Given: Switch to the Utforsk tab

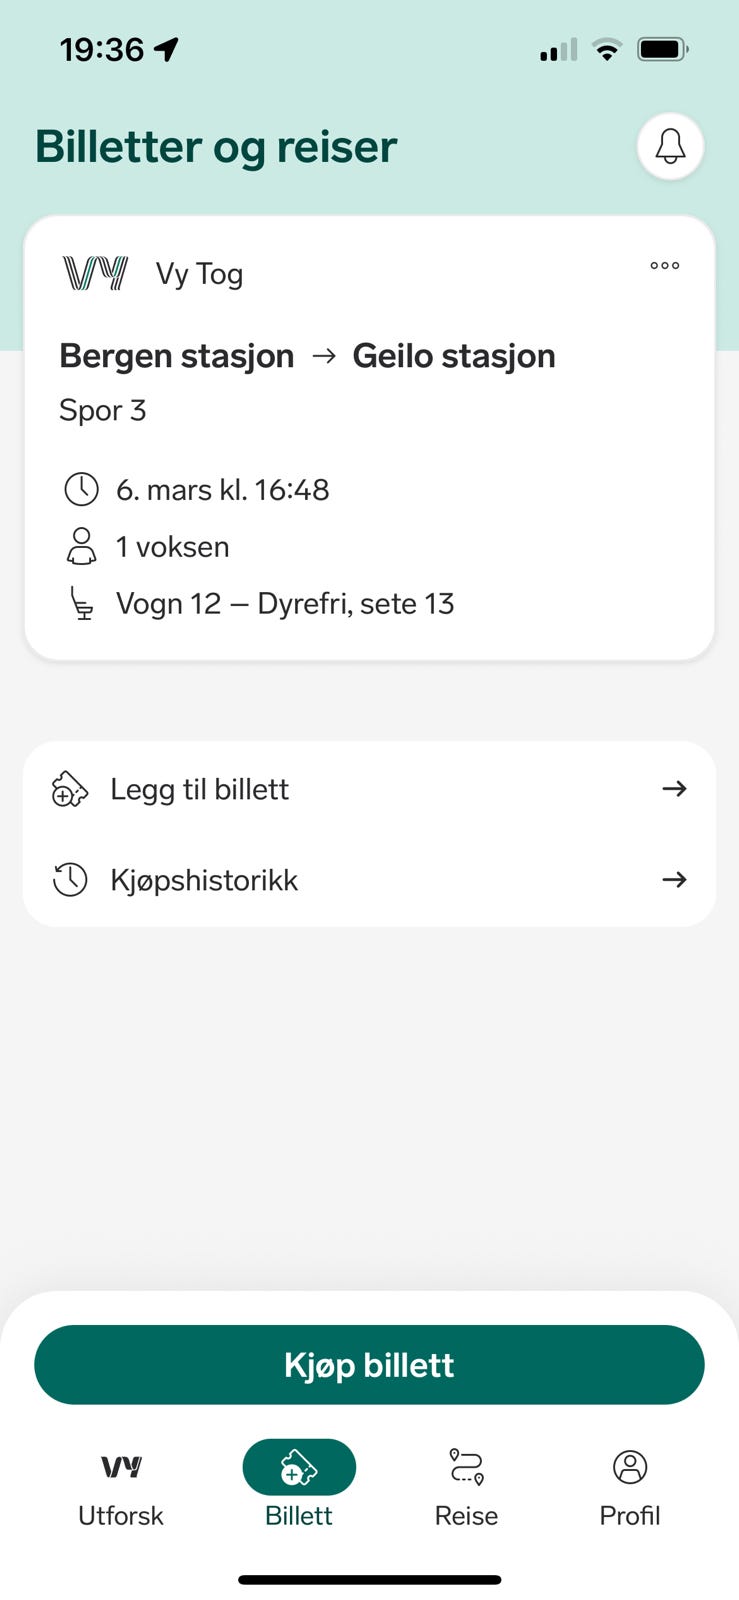Looking at the screenshot, I should tap(121, 1490).
